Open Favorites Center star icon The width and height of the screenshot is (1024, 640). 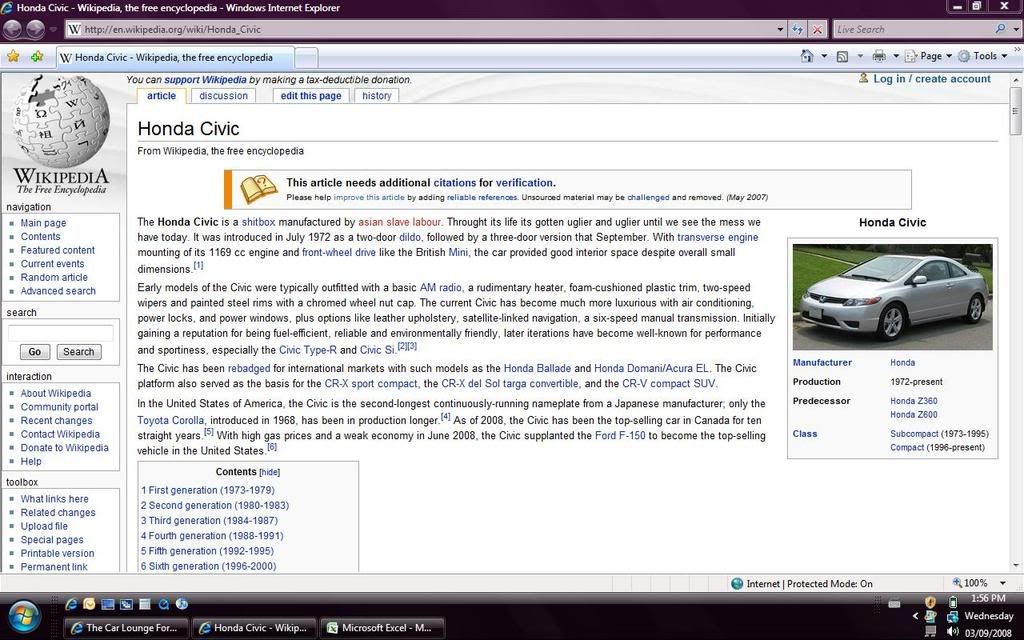(13, 57)
